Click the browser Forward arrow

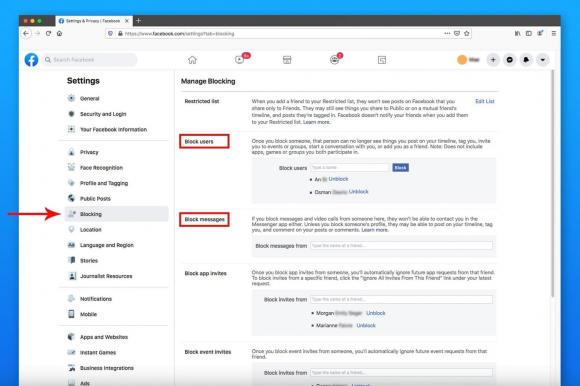pyautogui.click(x=37, y=33)
